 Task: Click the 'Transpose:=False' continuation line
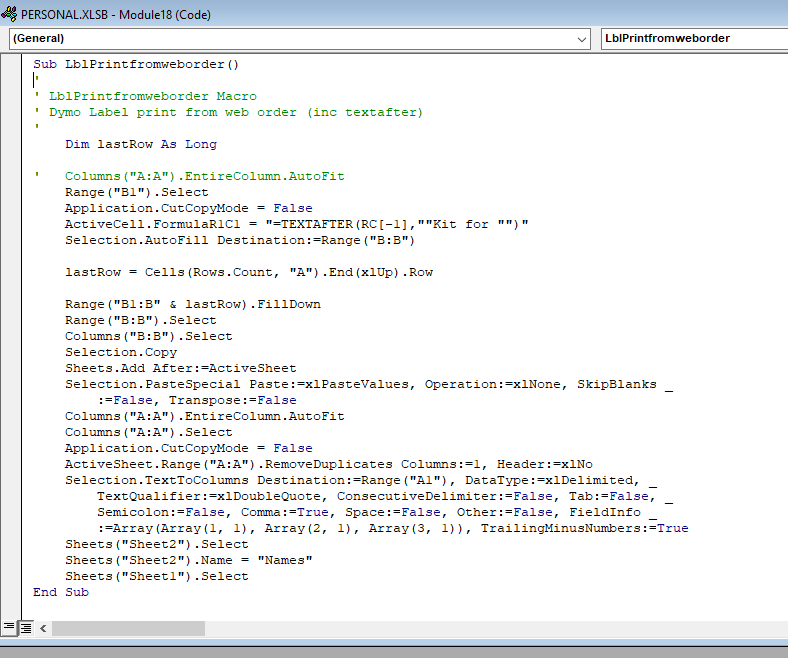click(x=196, y=401)
